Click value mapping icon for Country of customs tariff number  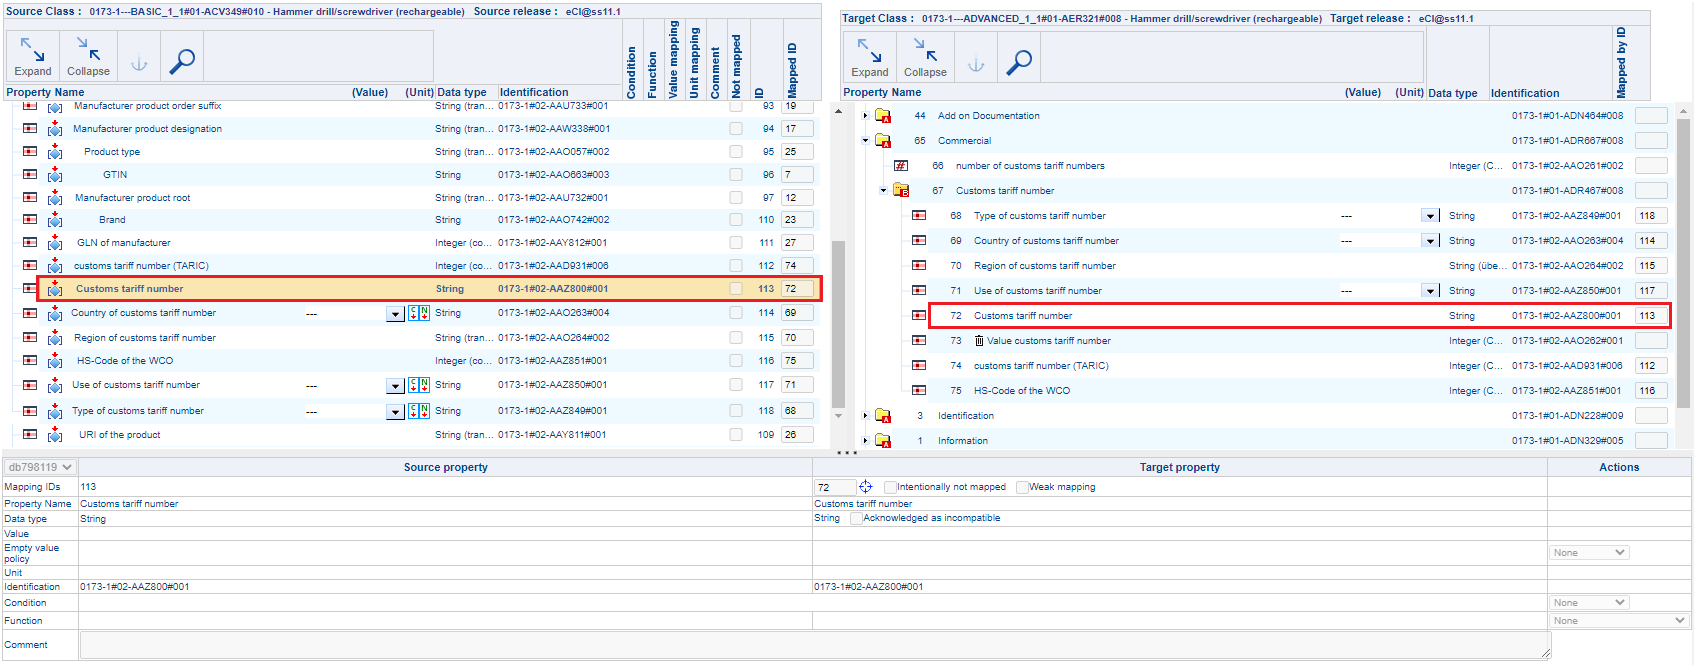[x=419, y=313]
